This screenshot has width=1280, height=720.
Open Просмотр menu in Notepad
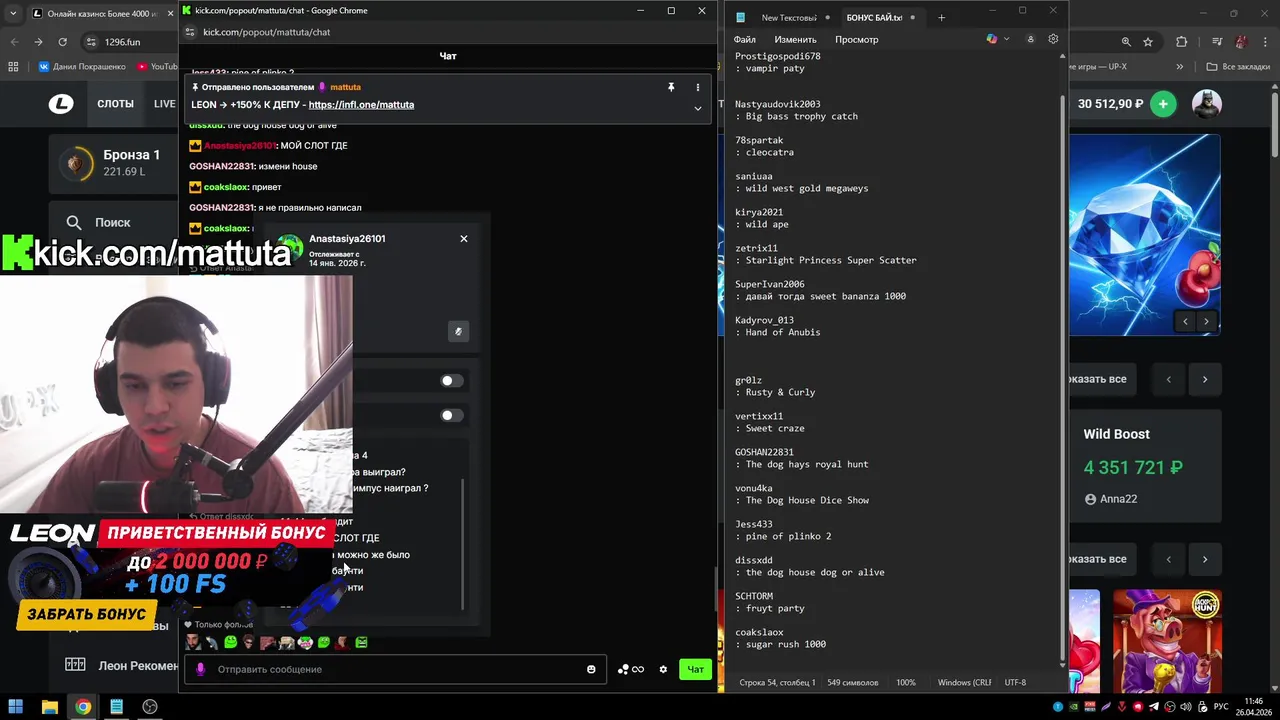point(856,39)
